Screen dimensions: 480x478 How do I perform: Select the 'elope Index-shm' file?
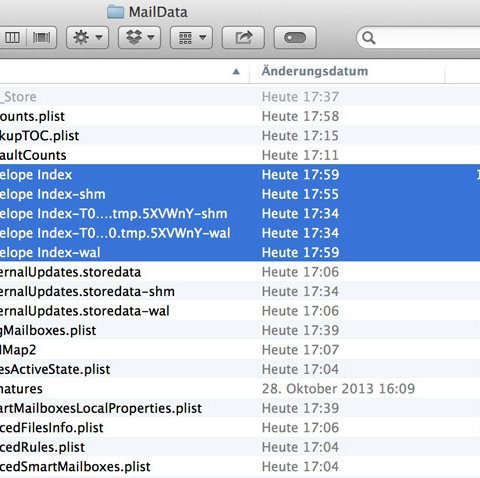(240, 194)
